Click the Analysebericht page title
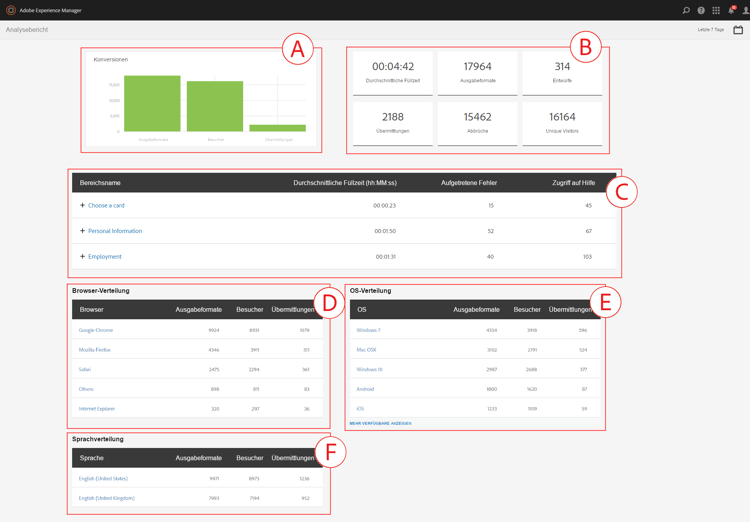The image size is (750, 522). pos(27,30)
